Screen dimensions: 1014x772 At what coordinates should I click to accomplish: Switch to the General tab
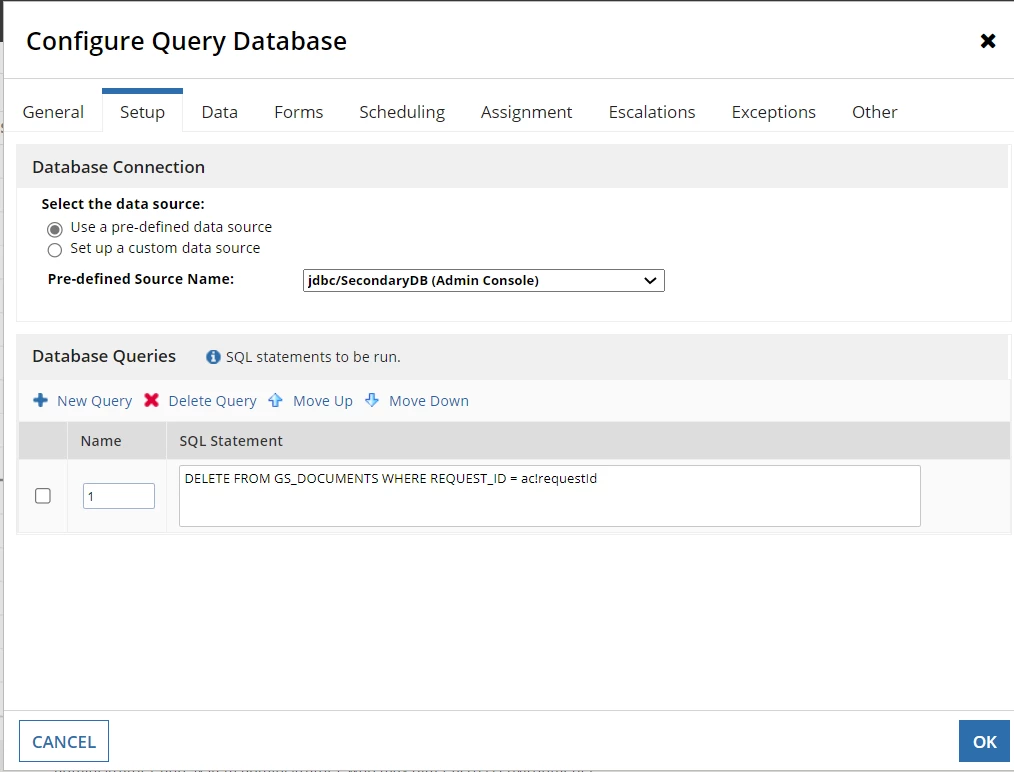53,112
